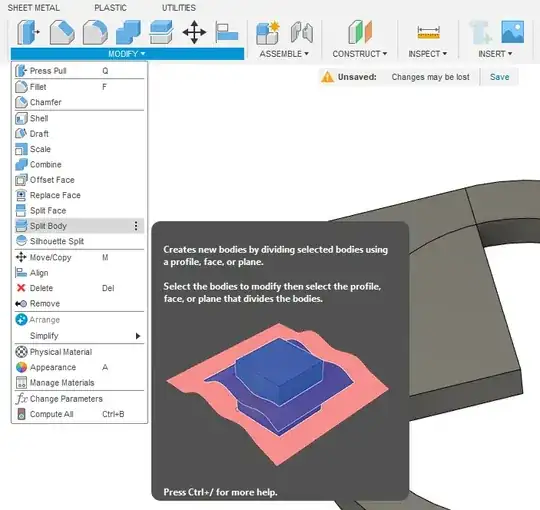The height and width of the screenshot is (510, 540).
Task: Select the Combine toolbar icon
Action: pyautogui.click(x=128, y=32)
